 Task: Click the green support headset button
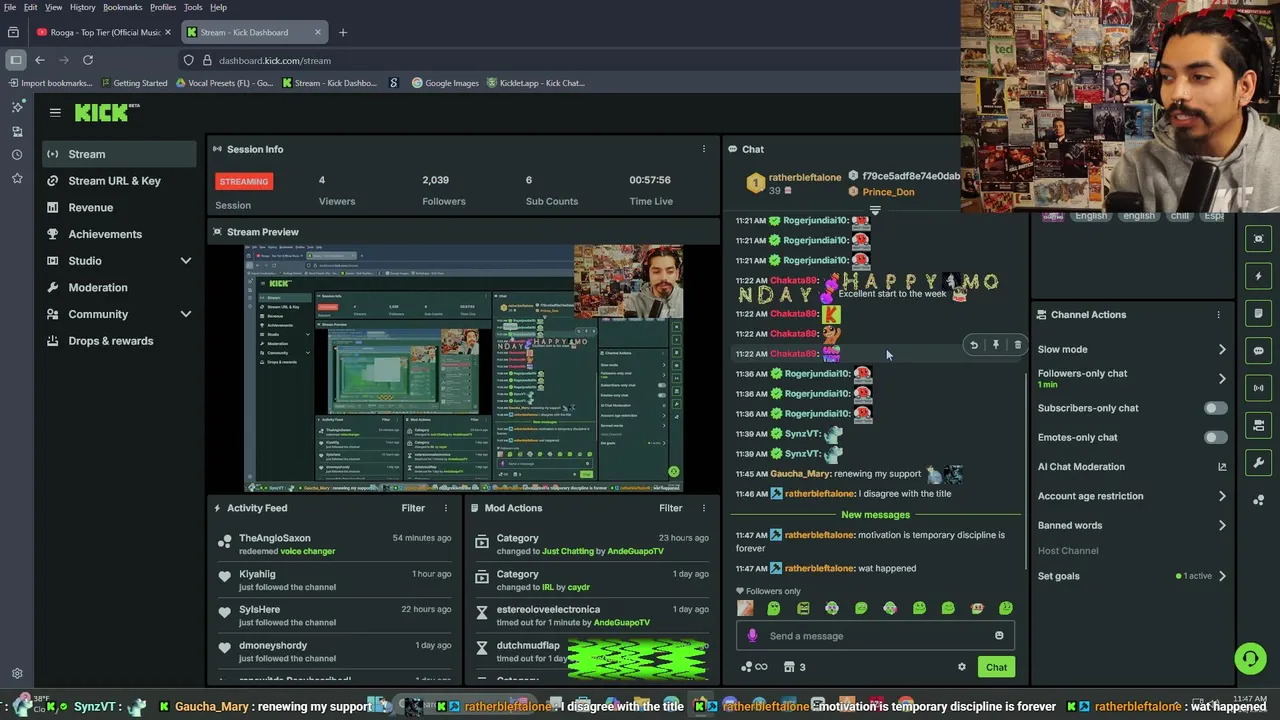coord(1249,658)
